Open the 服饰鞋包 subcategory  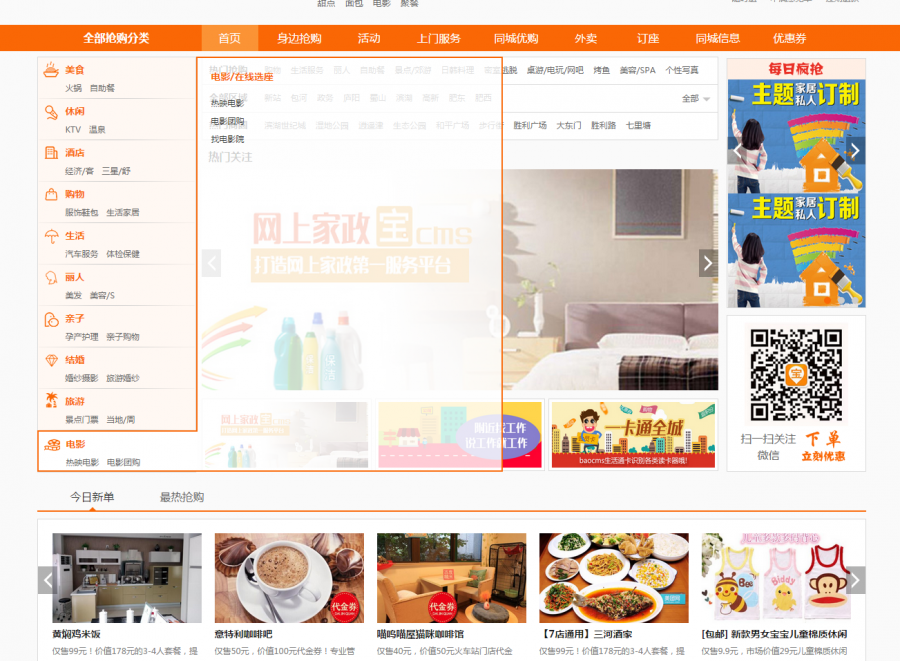(x=82, y=212)
